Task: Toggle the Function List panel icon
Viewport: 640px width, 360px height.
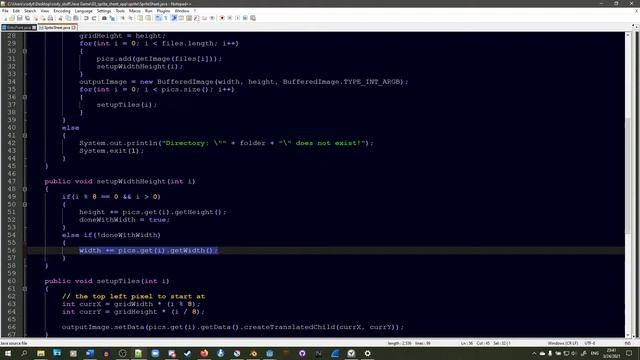Action: point(197,18)
